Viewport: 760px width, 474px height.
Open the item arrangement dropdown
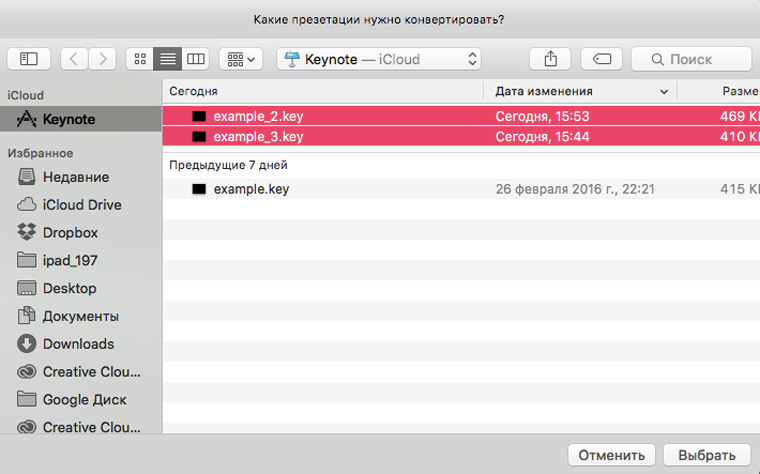240,59
